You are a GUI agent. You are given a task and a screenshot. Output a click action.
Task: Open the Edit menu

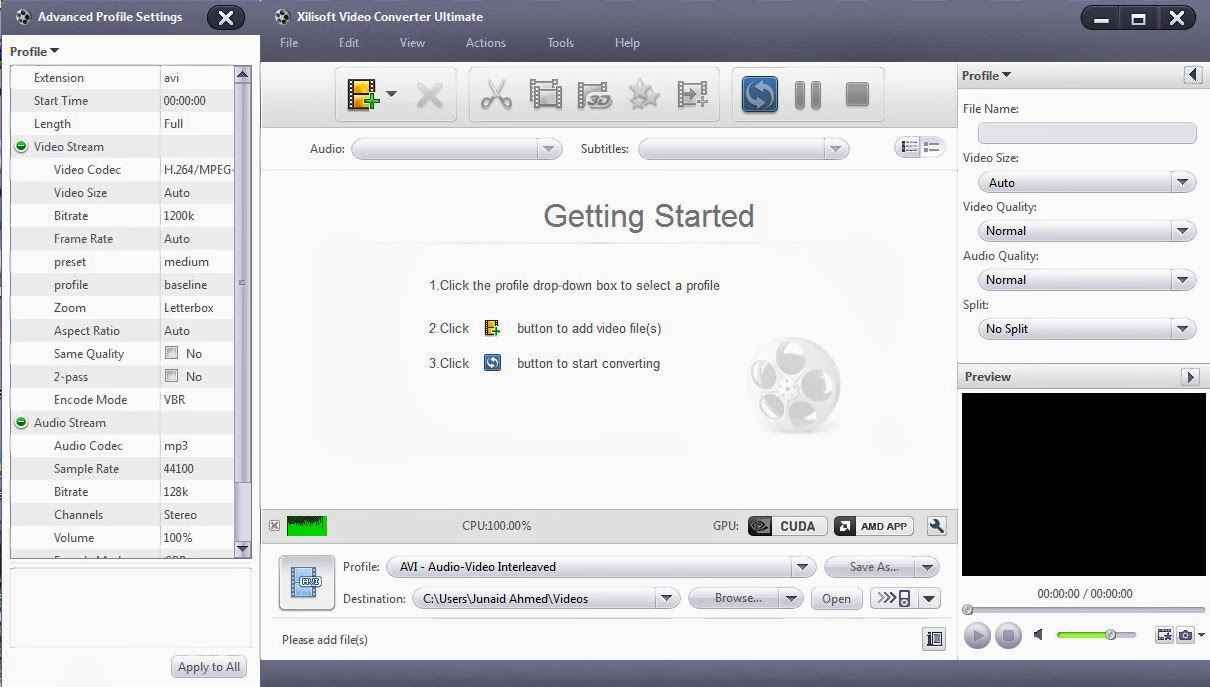click(x=348, y=43)
